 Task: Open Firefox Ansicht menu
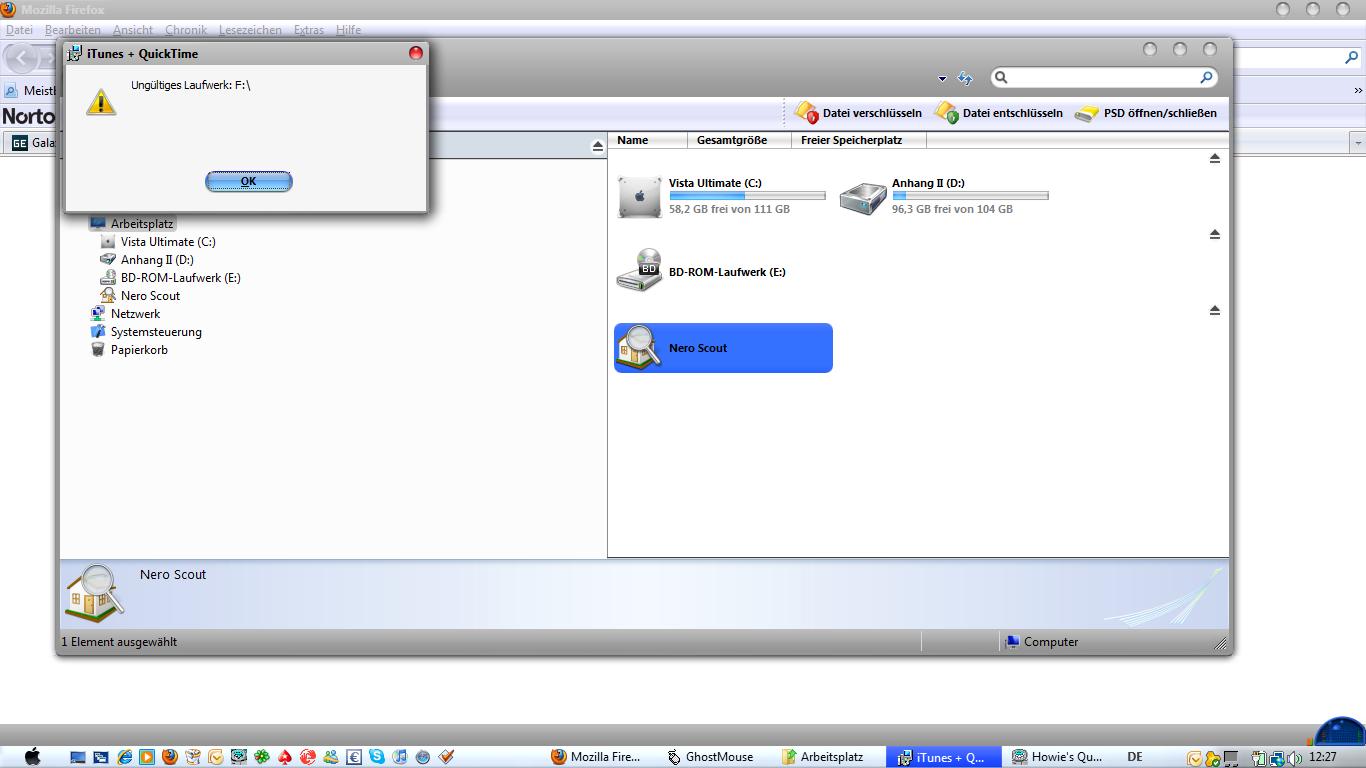point(133,30)
